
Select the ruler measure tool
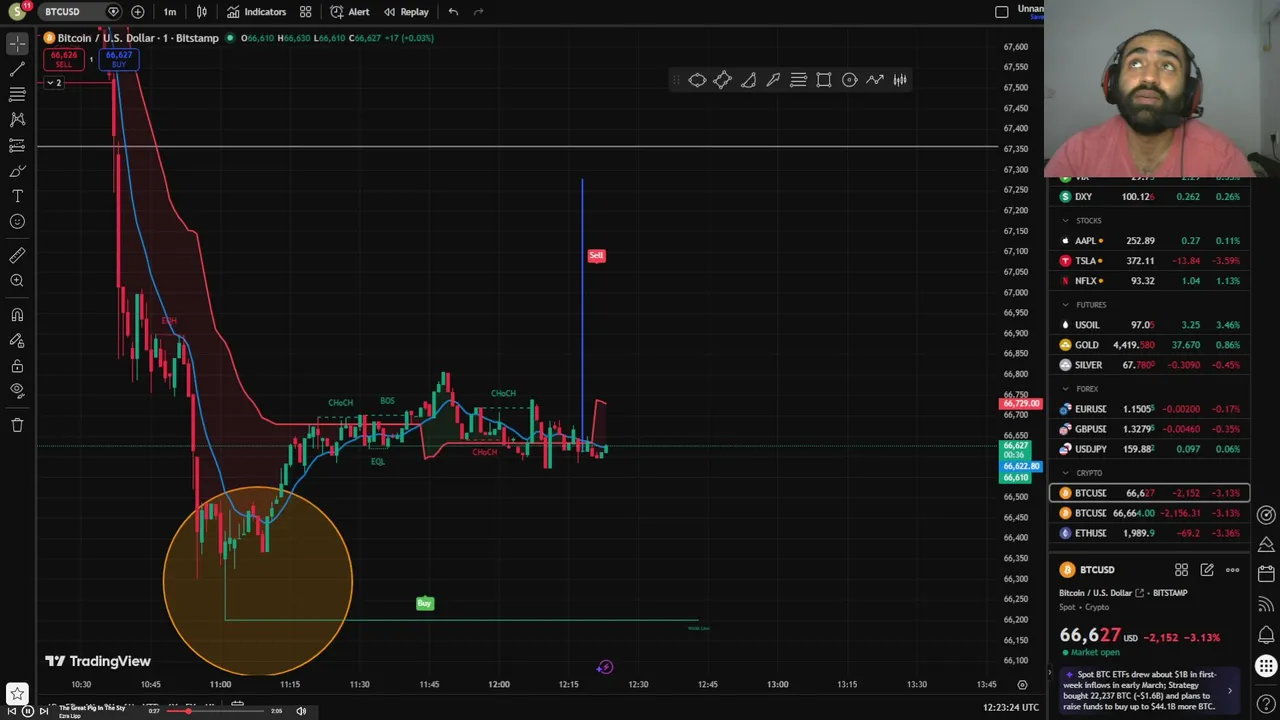(17, 256)
